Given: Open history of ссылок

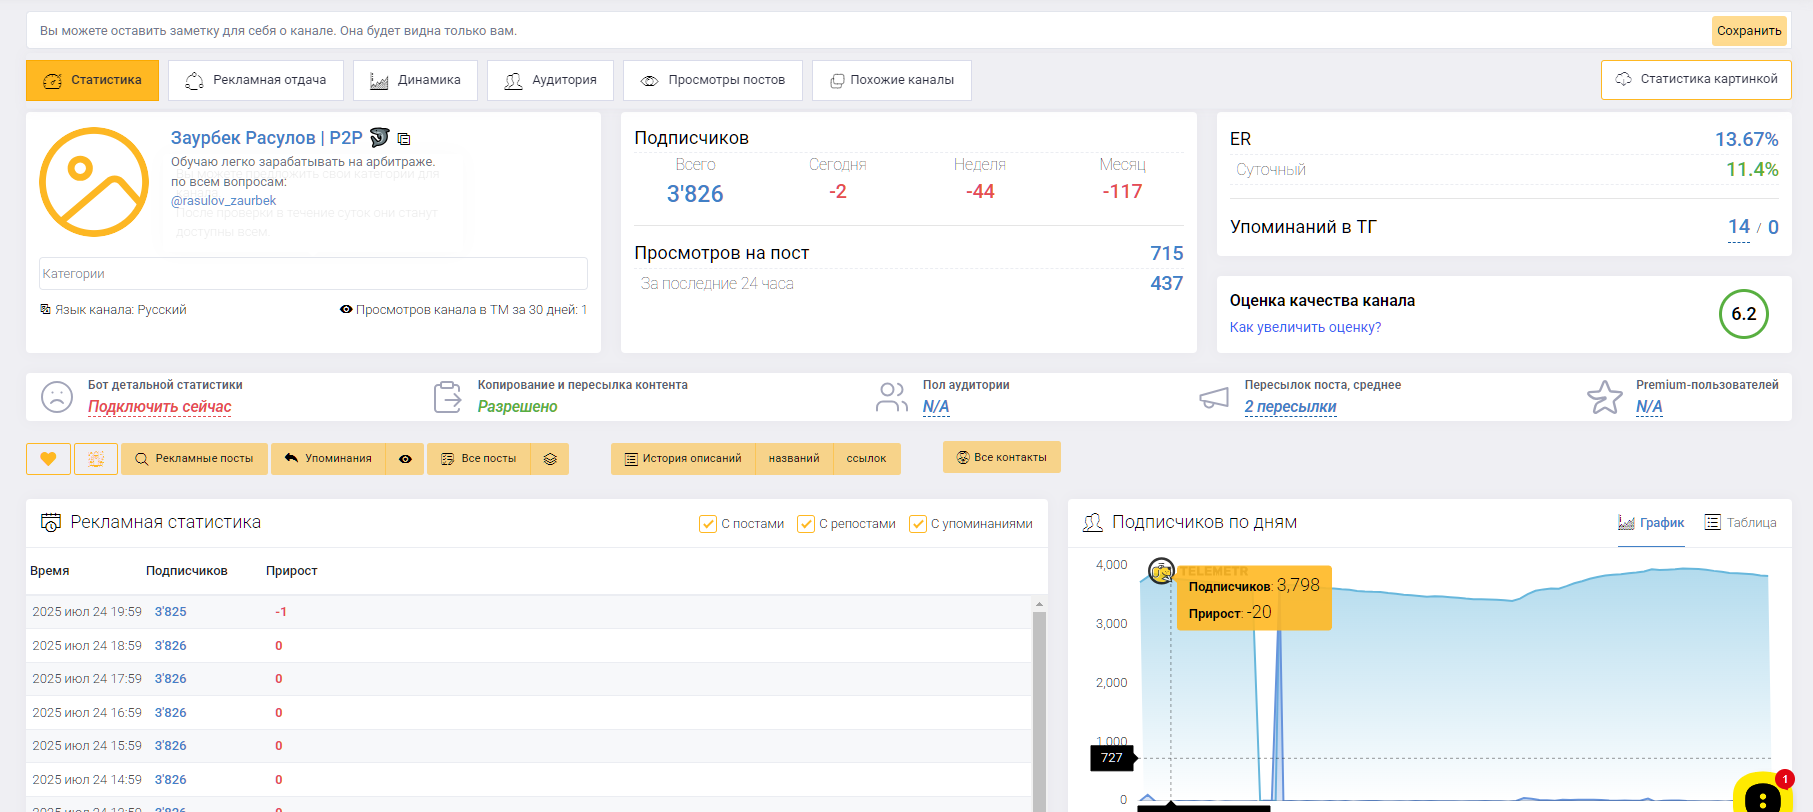Looking at the screenshot, I should (866, 459).
